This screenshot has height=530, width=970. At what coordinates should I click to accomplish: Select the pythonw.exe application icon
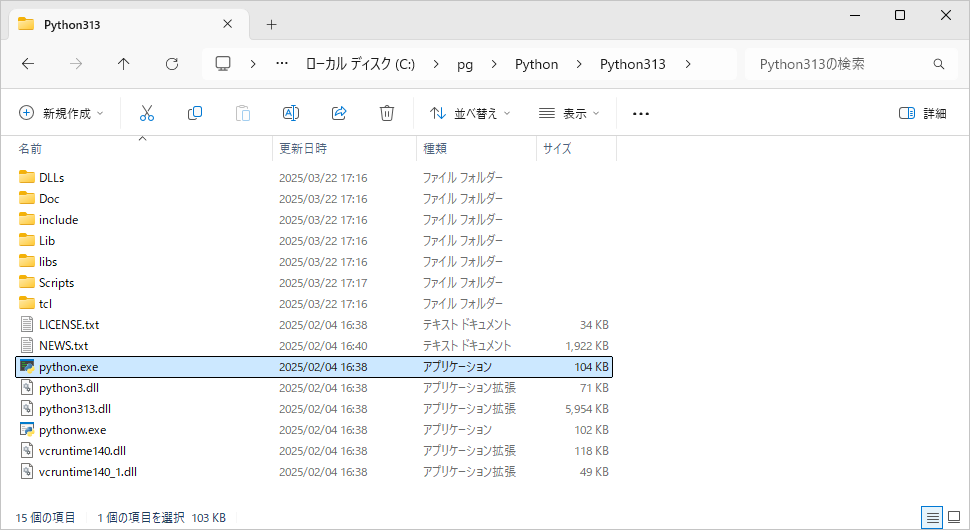click(x=27, y=430)
